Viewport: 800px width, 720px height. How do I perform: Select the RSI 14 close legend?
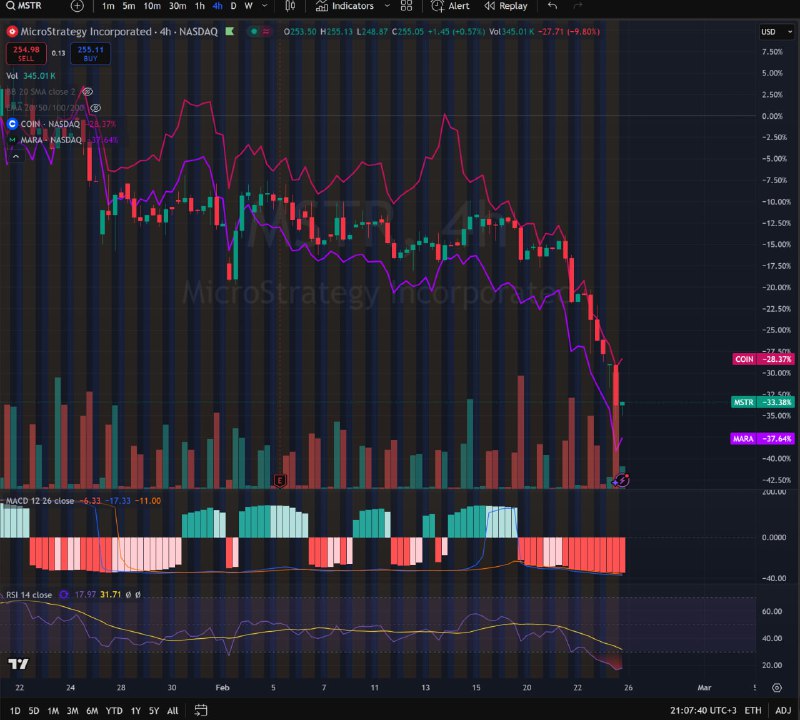29,595
